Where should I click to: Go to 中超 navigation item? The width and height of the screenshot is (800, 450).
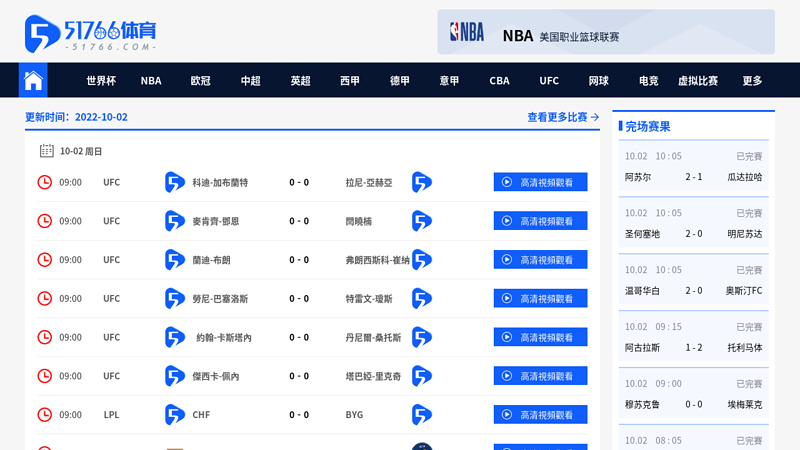[251, 81]
